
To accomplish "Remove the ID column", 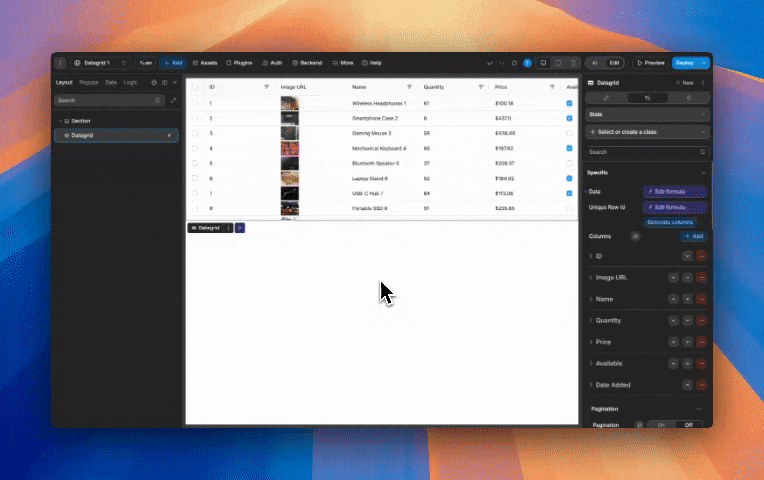I will tap(701, 256).
